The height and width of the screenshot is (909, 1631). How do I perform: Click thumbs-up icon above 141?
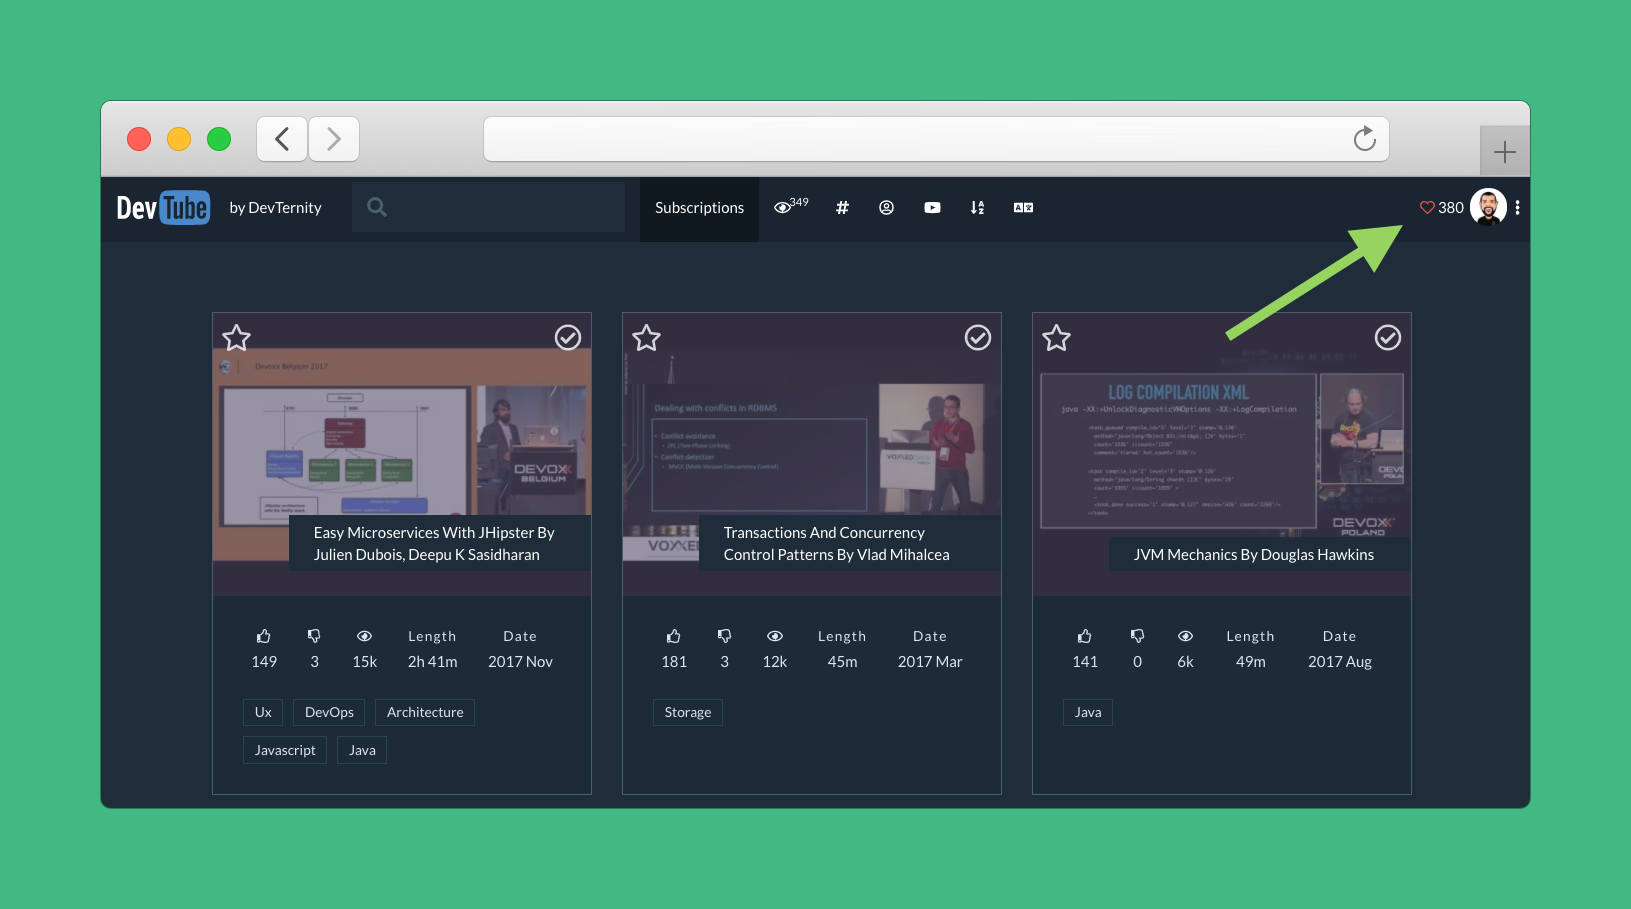[1085, 636]
